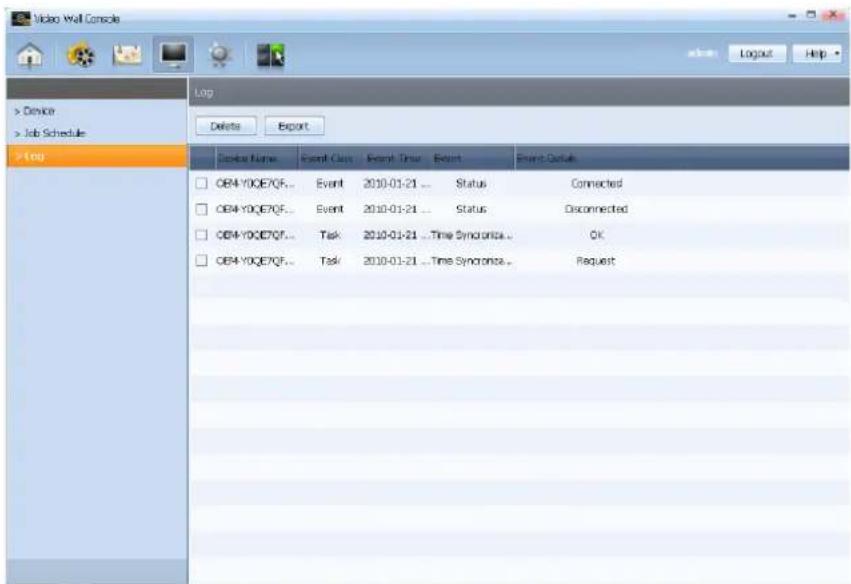Click 'Status' in the Connected row

coord(471,183)
